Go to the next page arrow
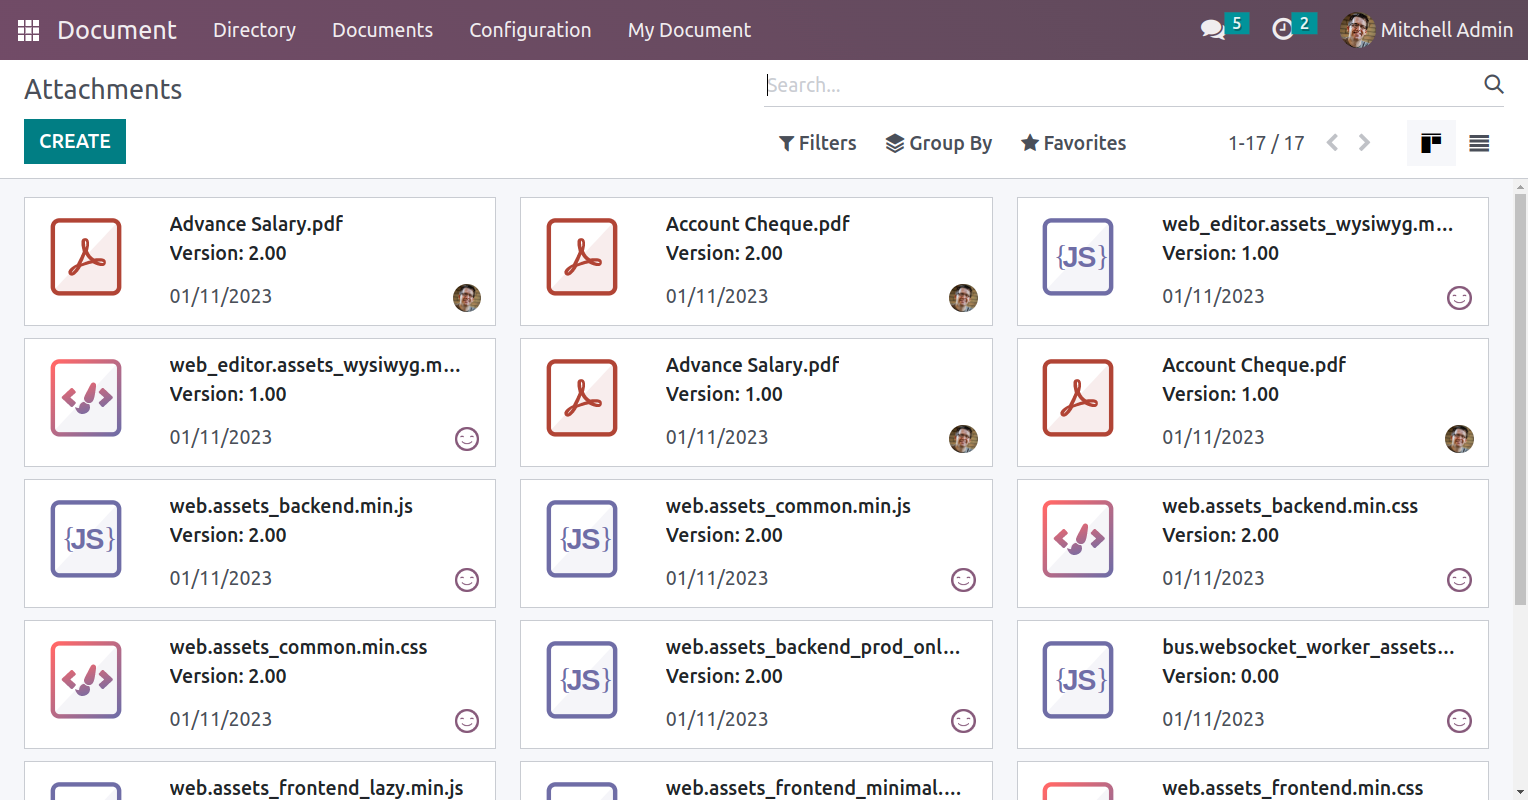This screenshot has height=800, width=1528. 1364,143
